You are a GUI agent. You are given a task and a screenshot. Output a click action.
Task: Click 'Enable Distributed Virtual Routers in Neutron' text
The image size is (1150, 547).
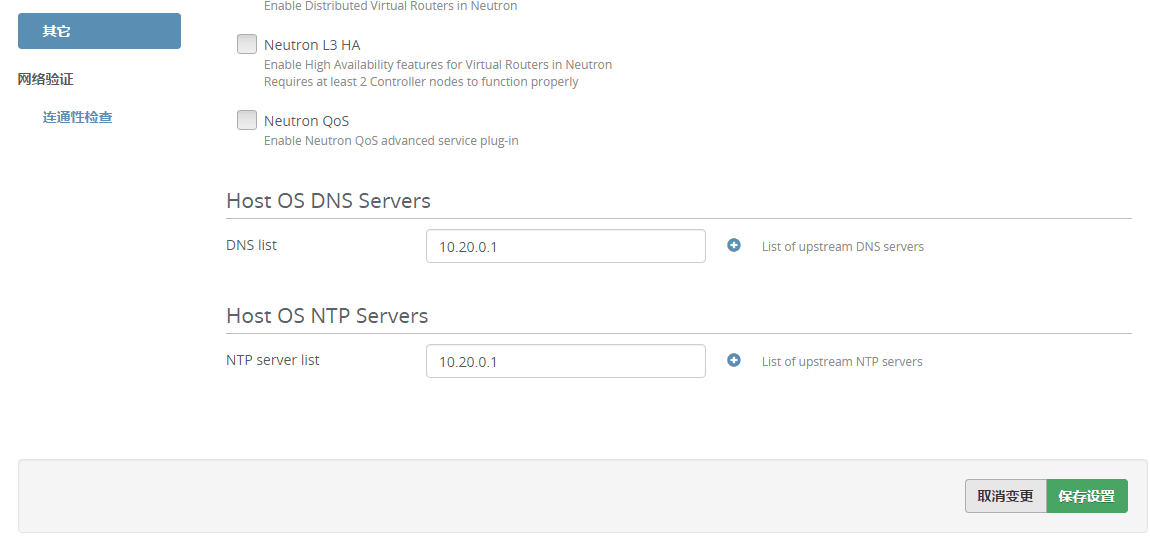click(x=390, y=6)
